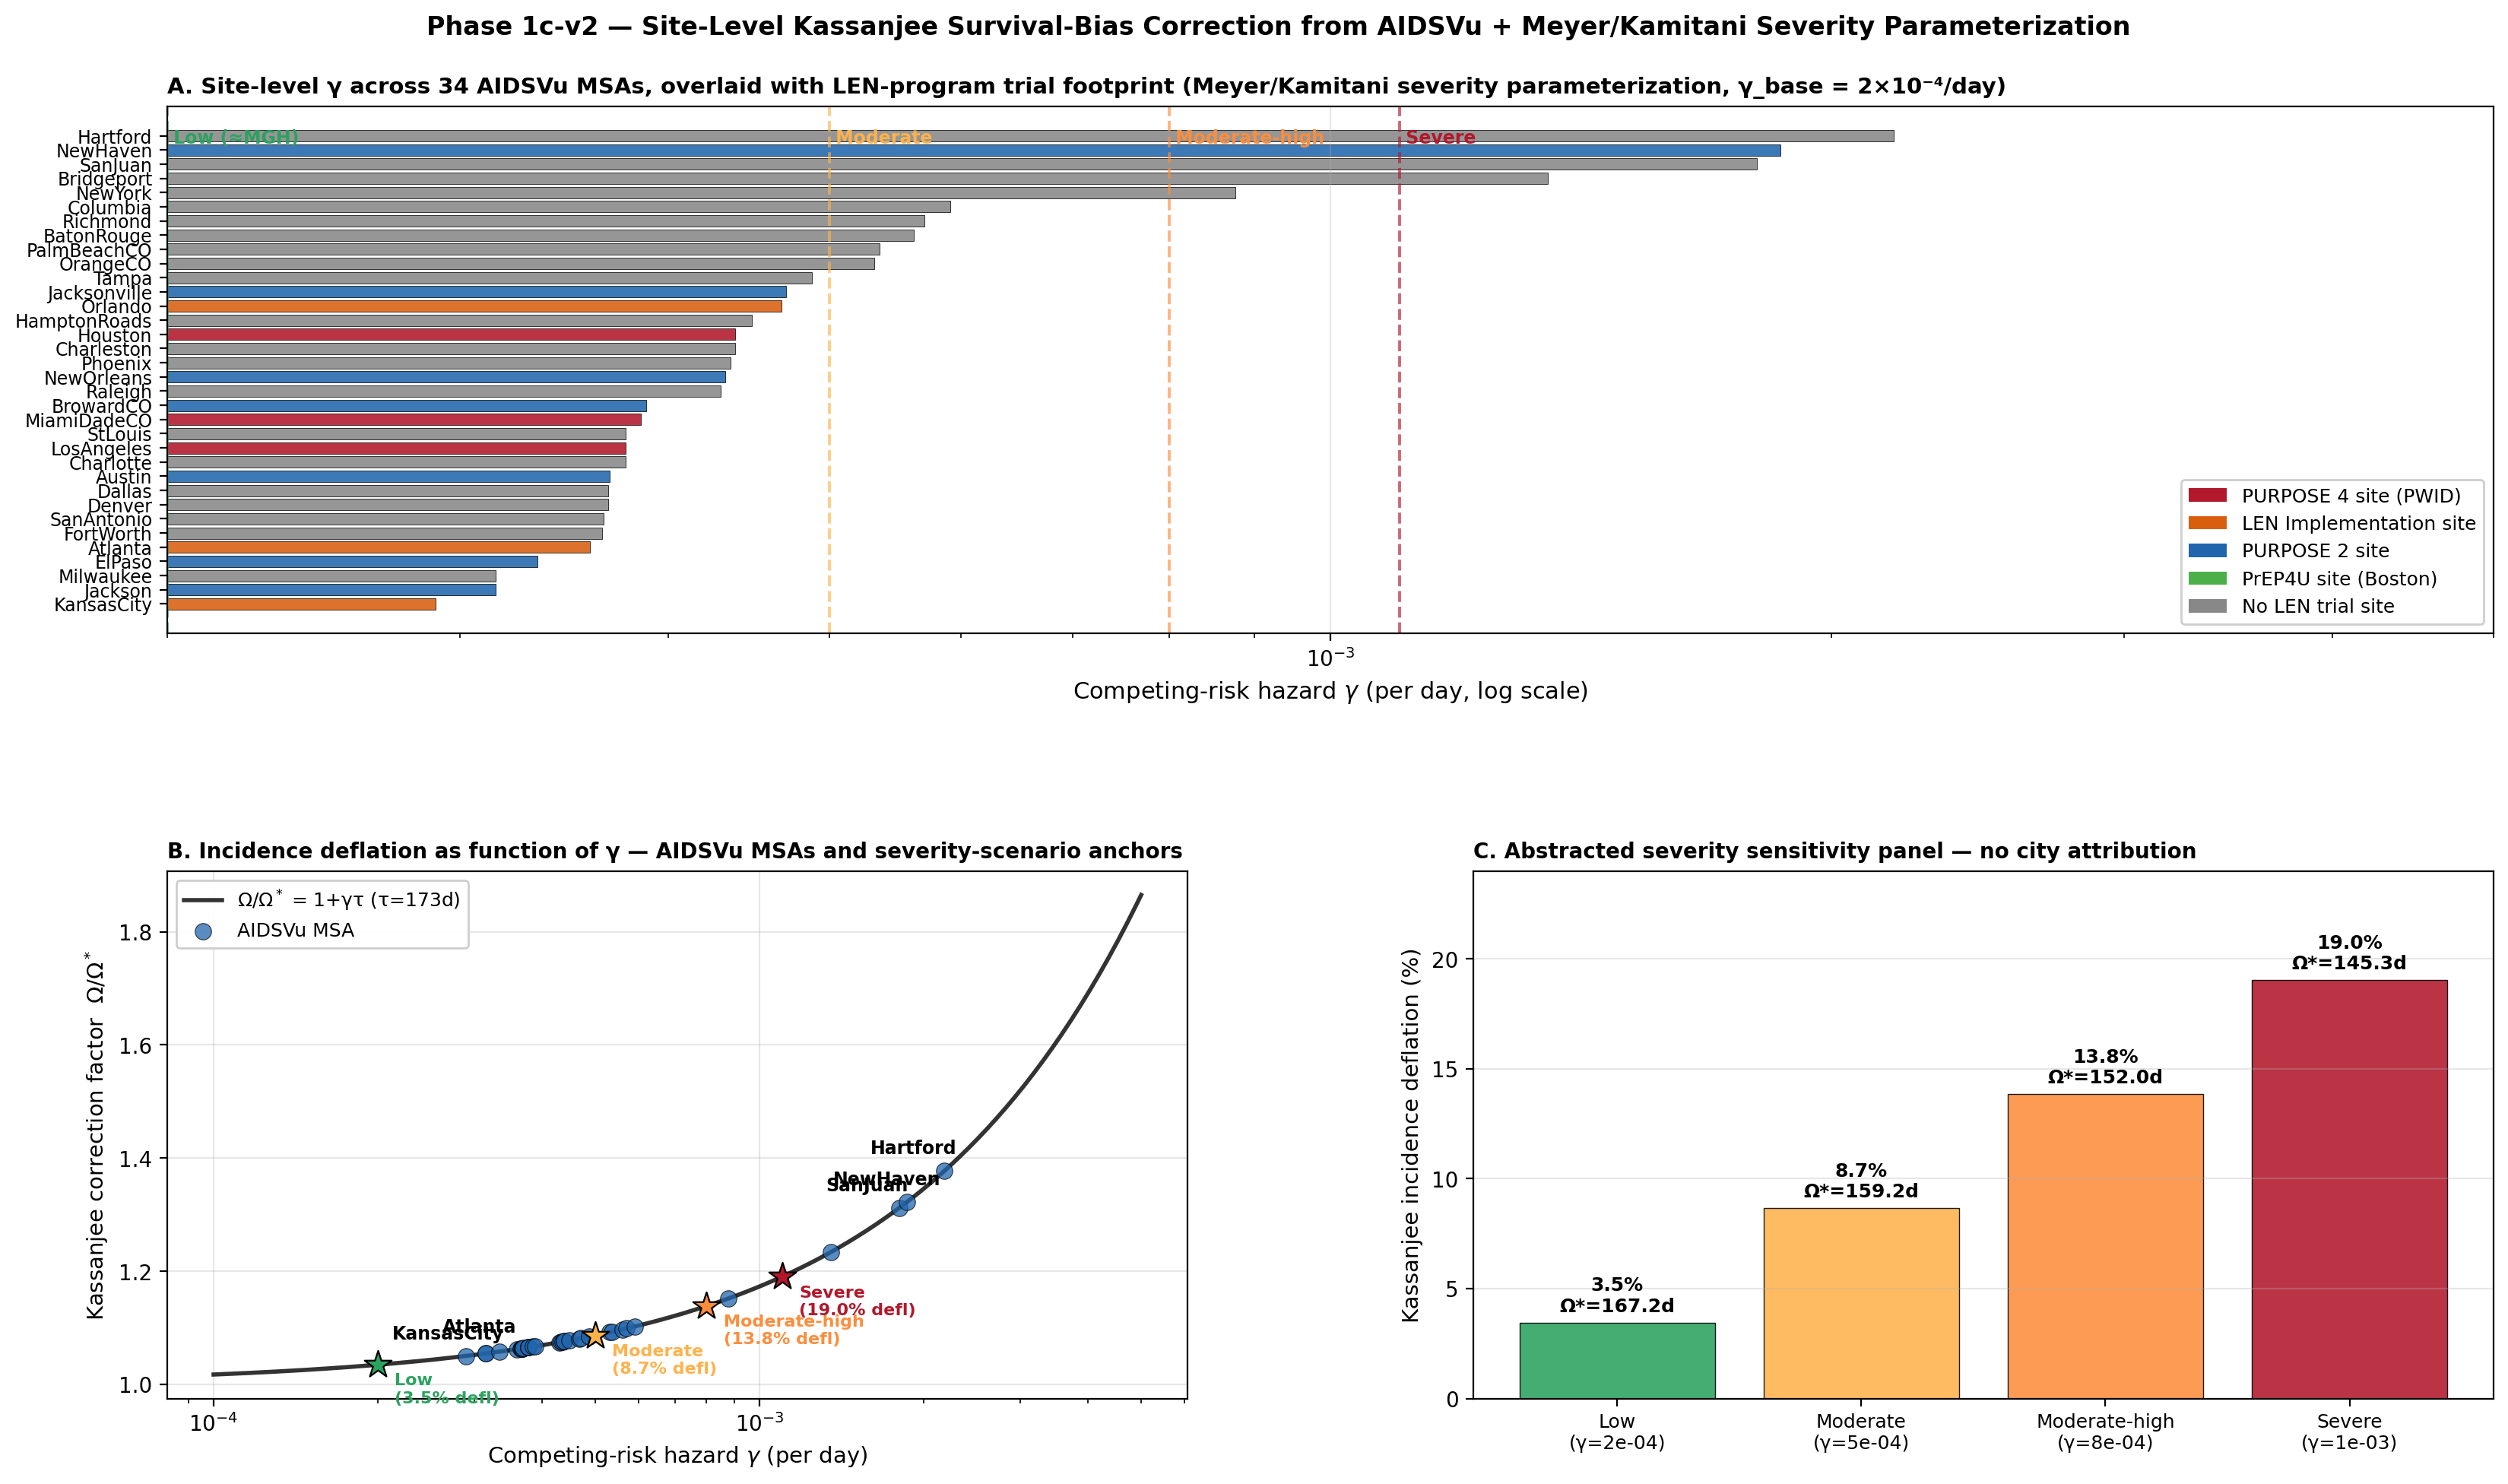Click the 'Low (γ=2e-04)' x-axis tick label

pyautogui.click(x=1617, y=1432)
